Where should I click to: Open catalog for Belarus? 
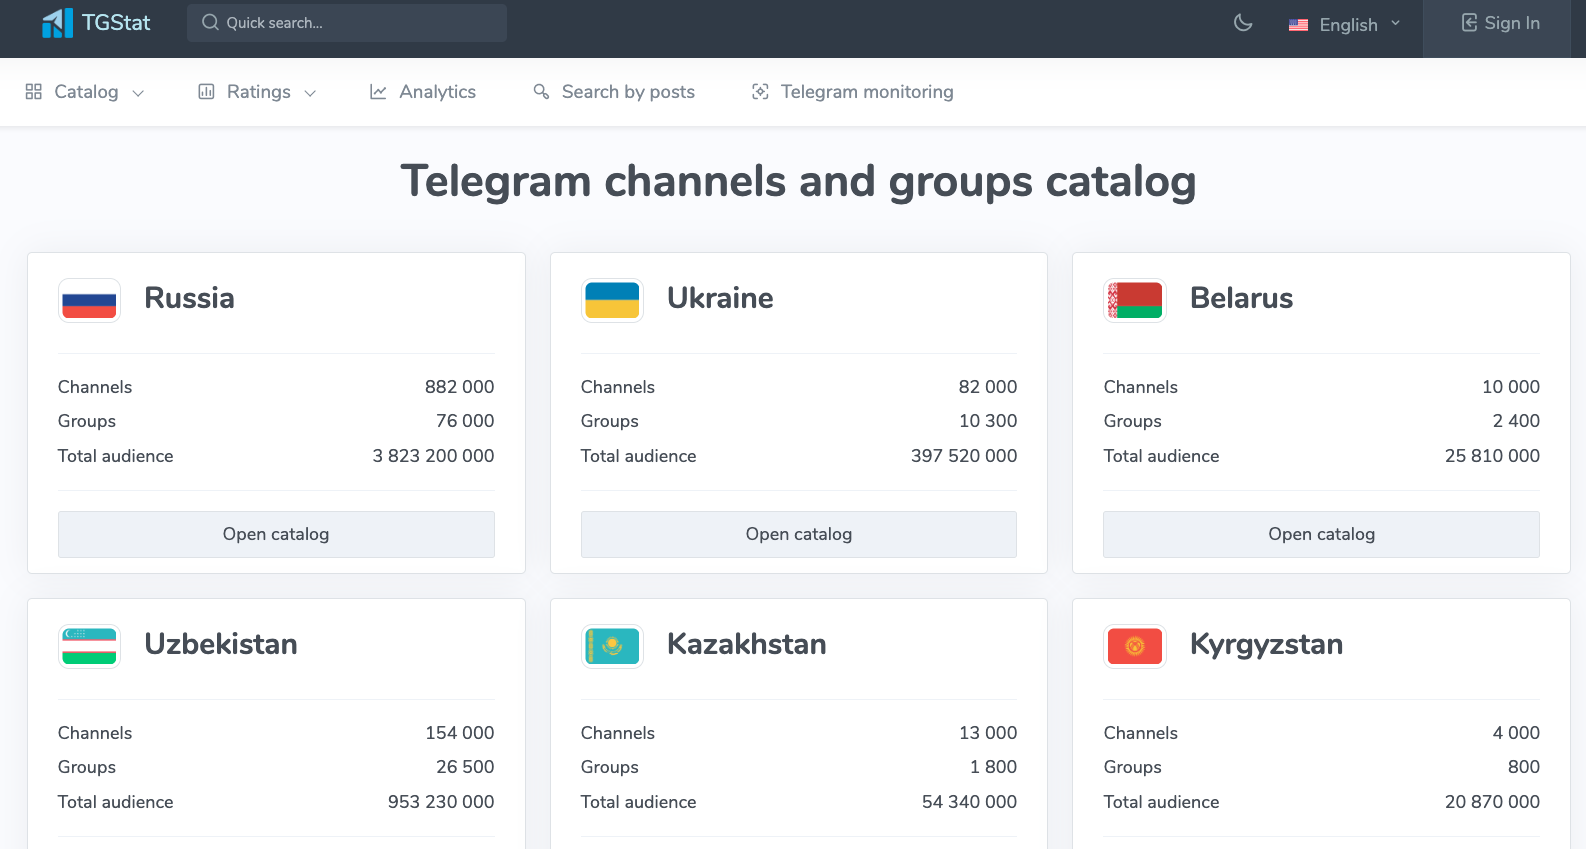[x=1321, y=534]
